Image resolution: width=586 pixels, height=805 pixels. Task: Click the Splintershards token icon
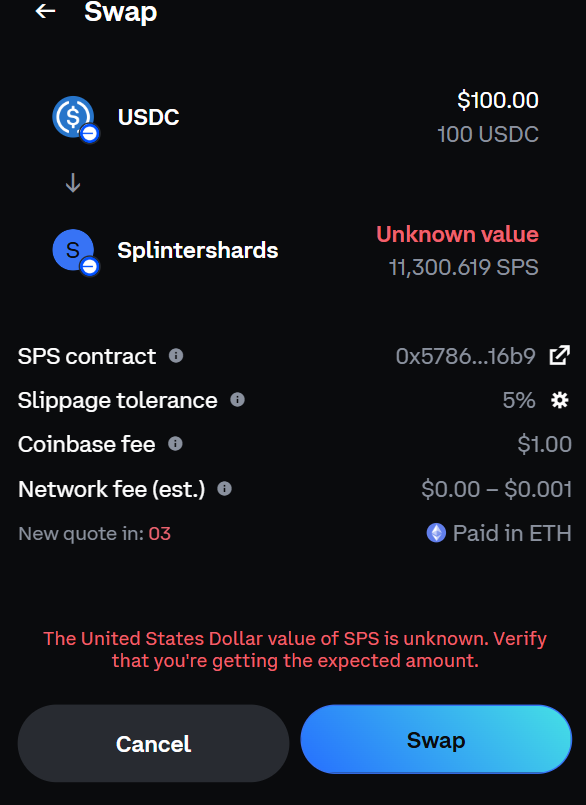pyautogui.click(x=73, y=250)
